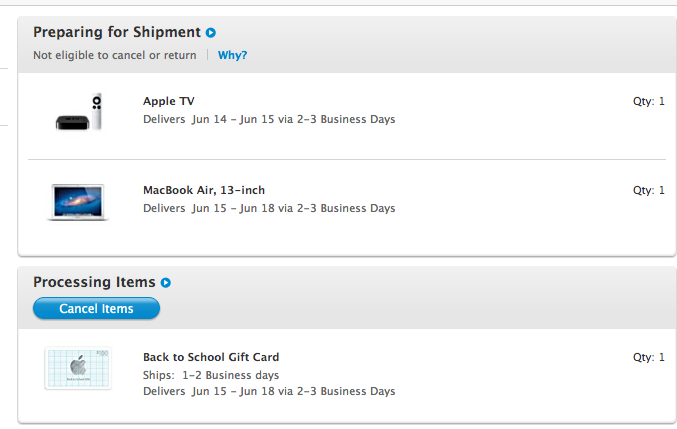Select the gift card image thumbnail
The width and height of the screenshot is (677, 429).
[77, 369]
